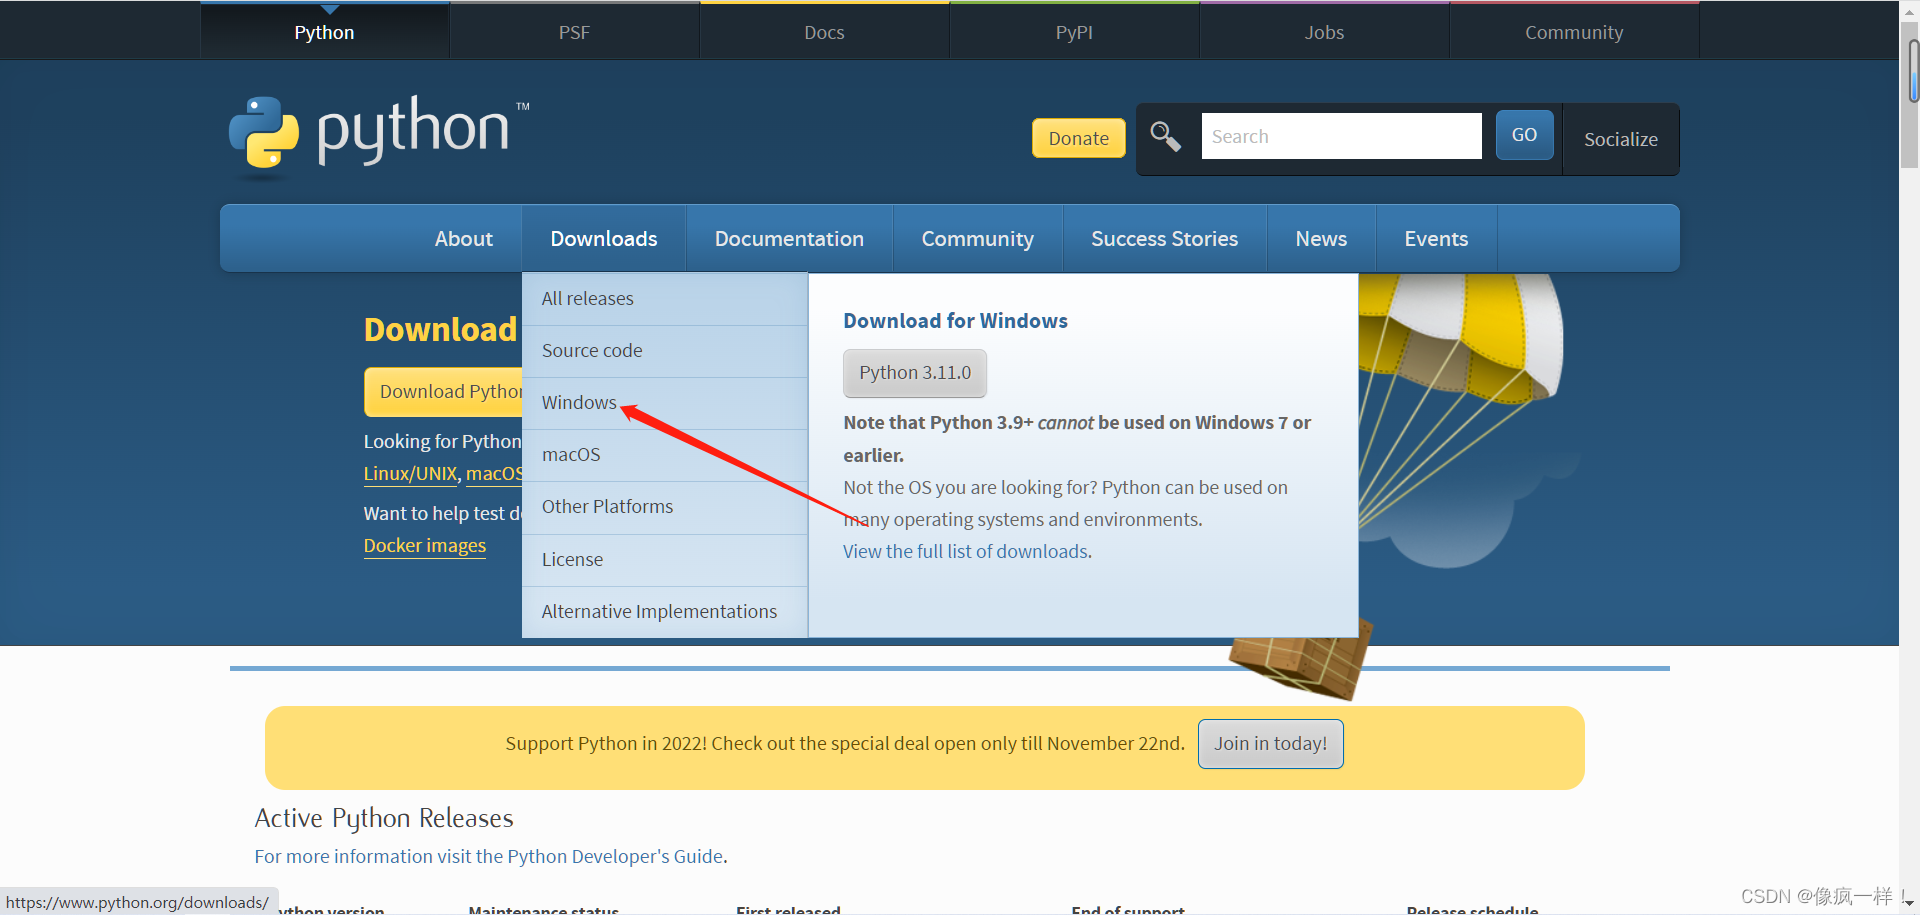1920x915 pixels.
Task: Open the Docker images link
Action: [425, 546]
